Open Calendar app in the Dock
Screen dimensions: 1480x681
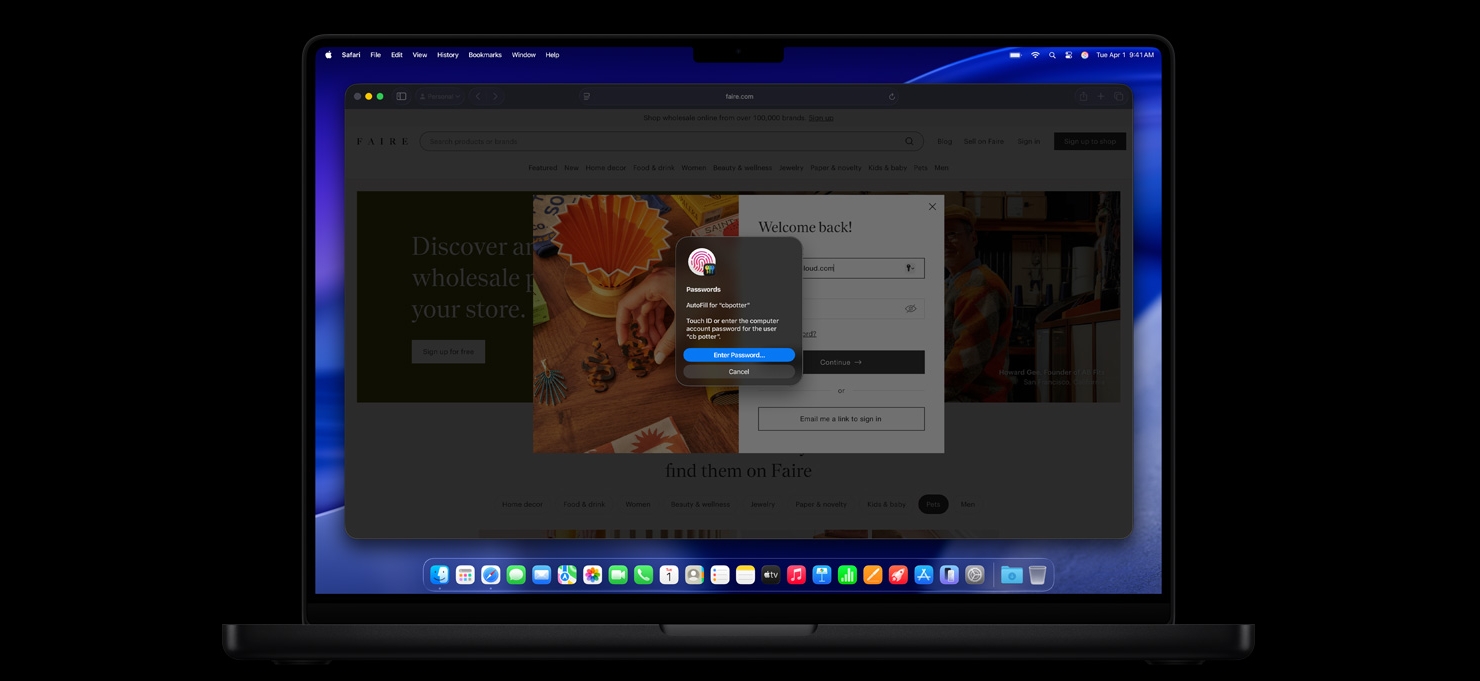click(669, 575)
